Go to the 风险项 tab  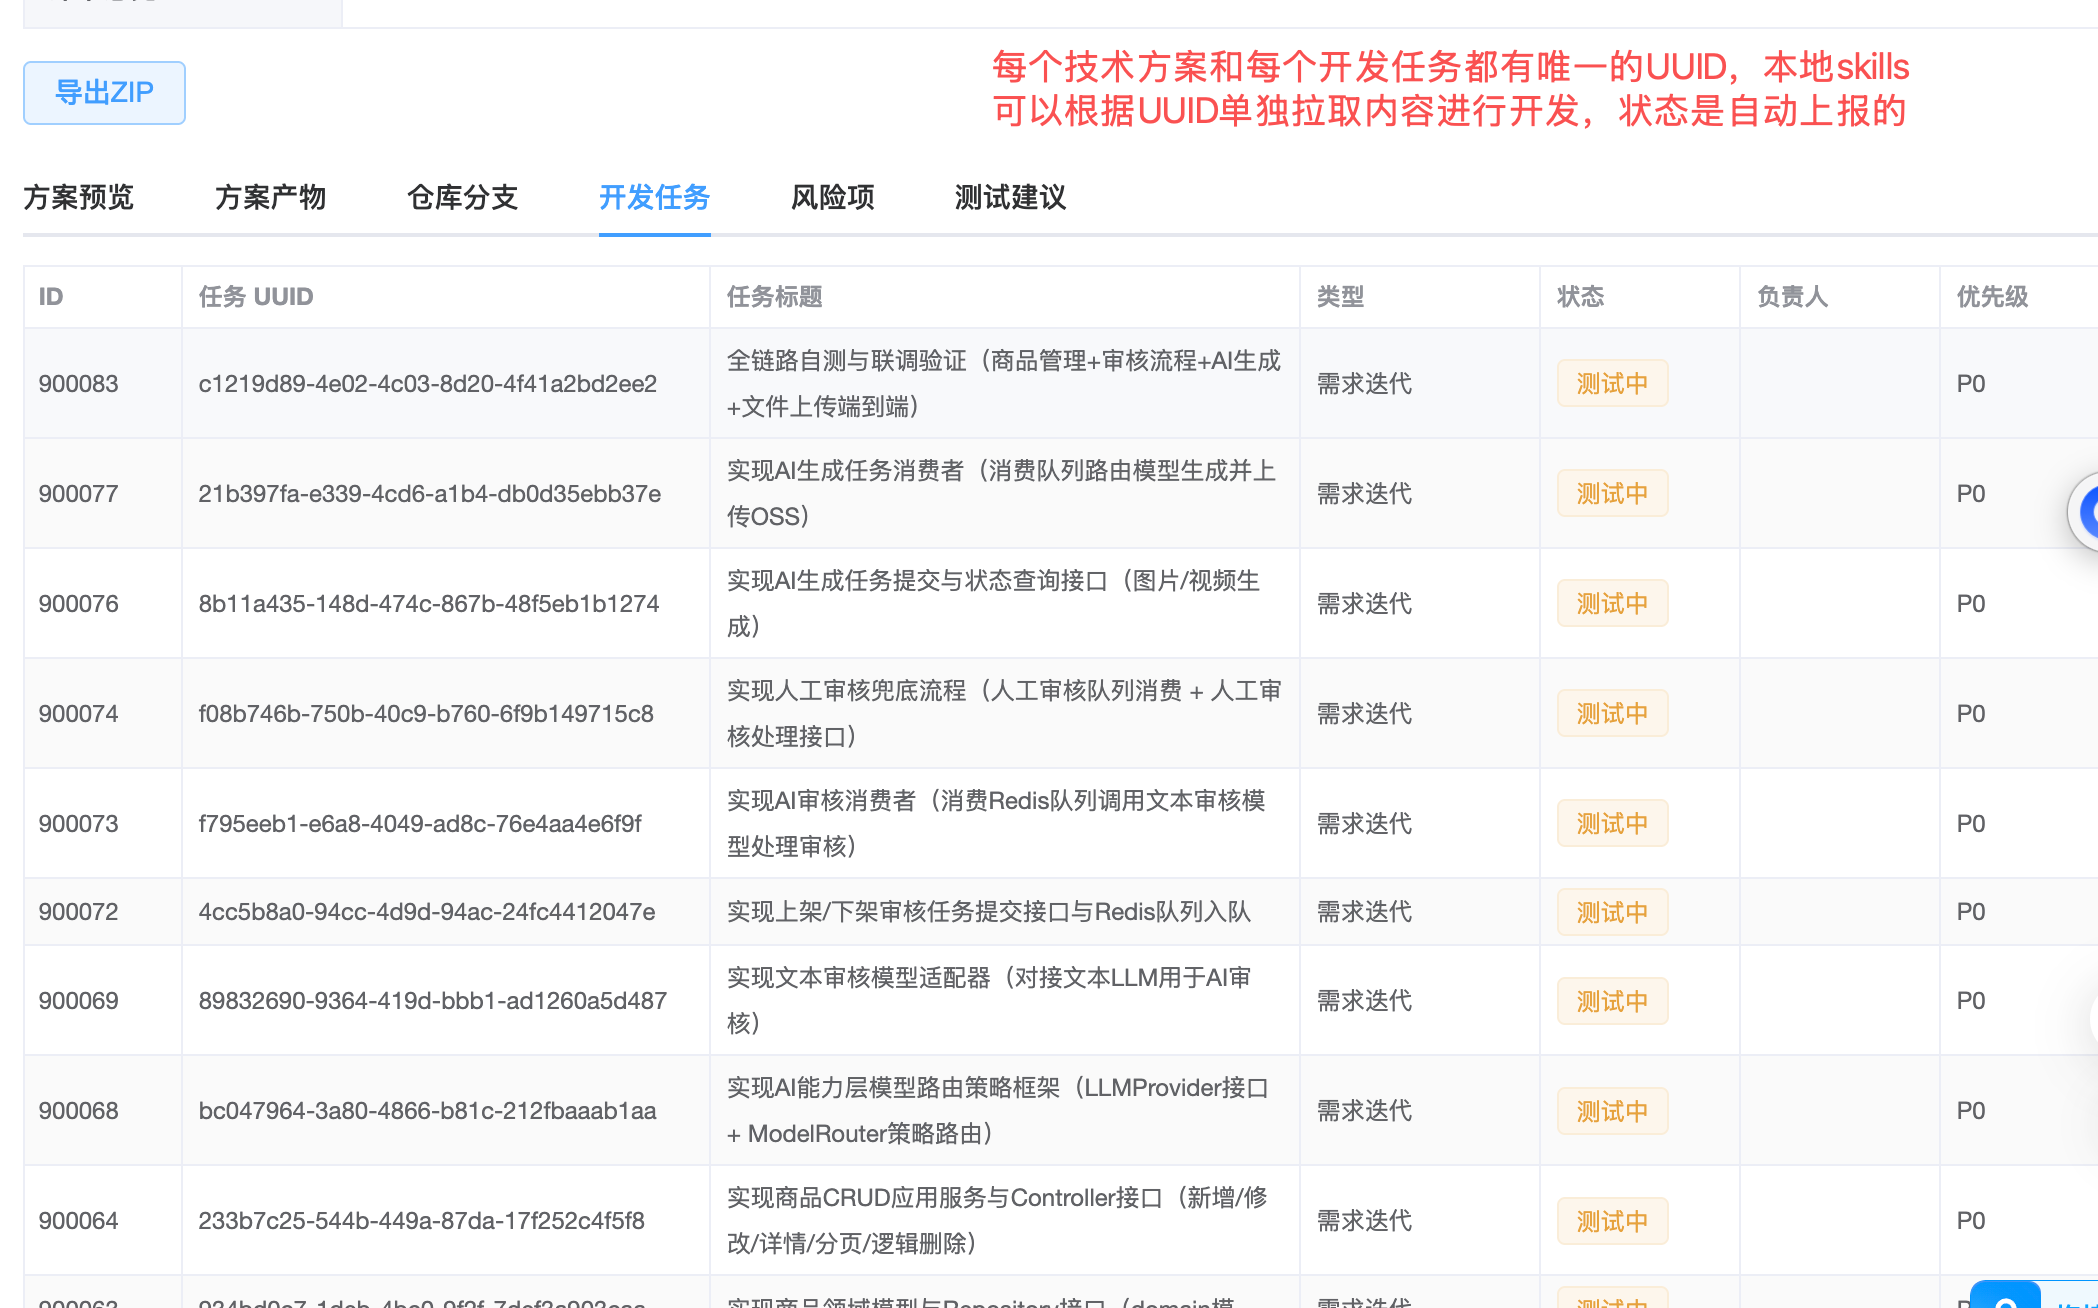point(833,197)
